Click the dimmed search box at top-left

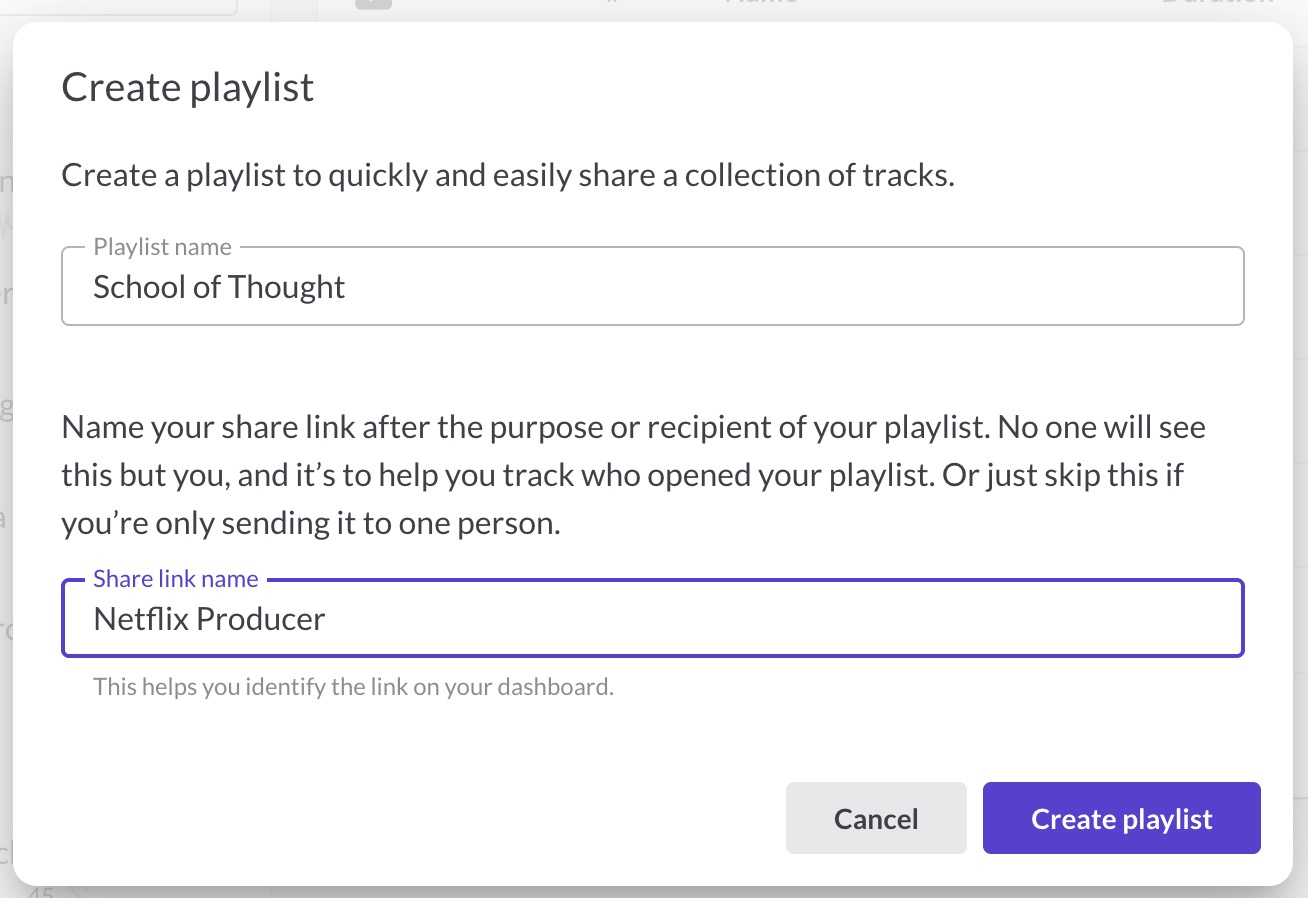pos(120,5)
